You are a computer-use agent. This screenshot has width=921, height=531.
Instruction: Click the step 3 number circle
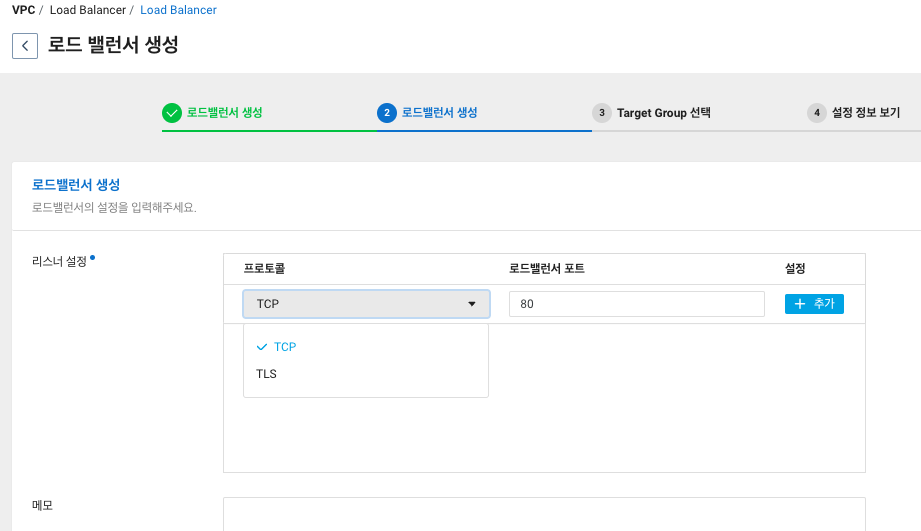pos(601,113)
